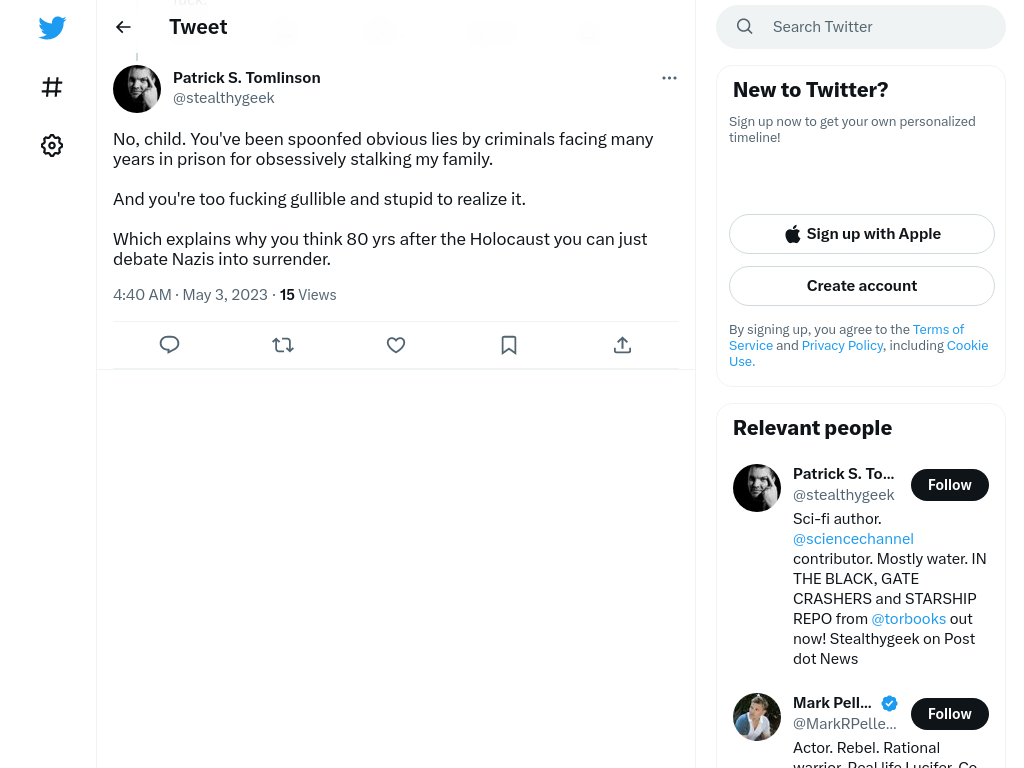This screenshot has height=768, width=1024.
Task: Retweet Patrick S. Tomlinson's tweet
Action: tap(283, 344)
